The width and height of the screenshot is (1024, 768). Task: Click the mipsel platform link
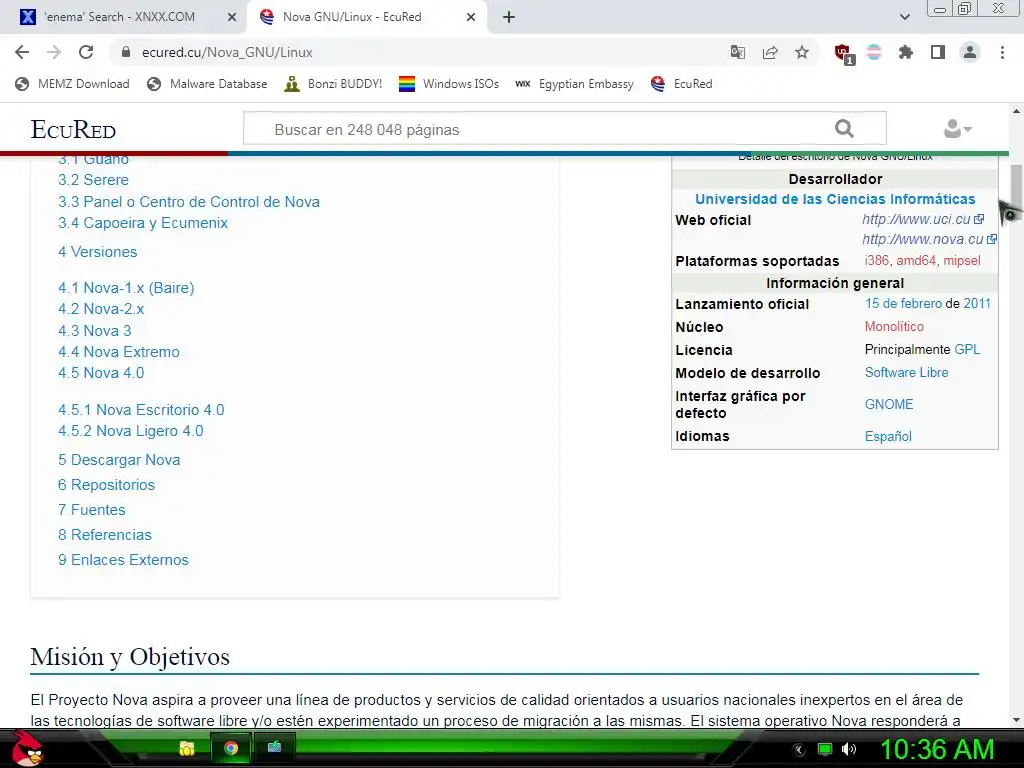[x=961, y=260]
